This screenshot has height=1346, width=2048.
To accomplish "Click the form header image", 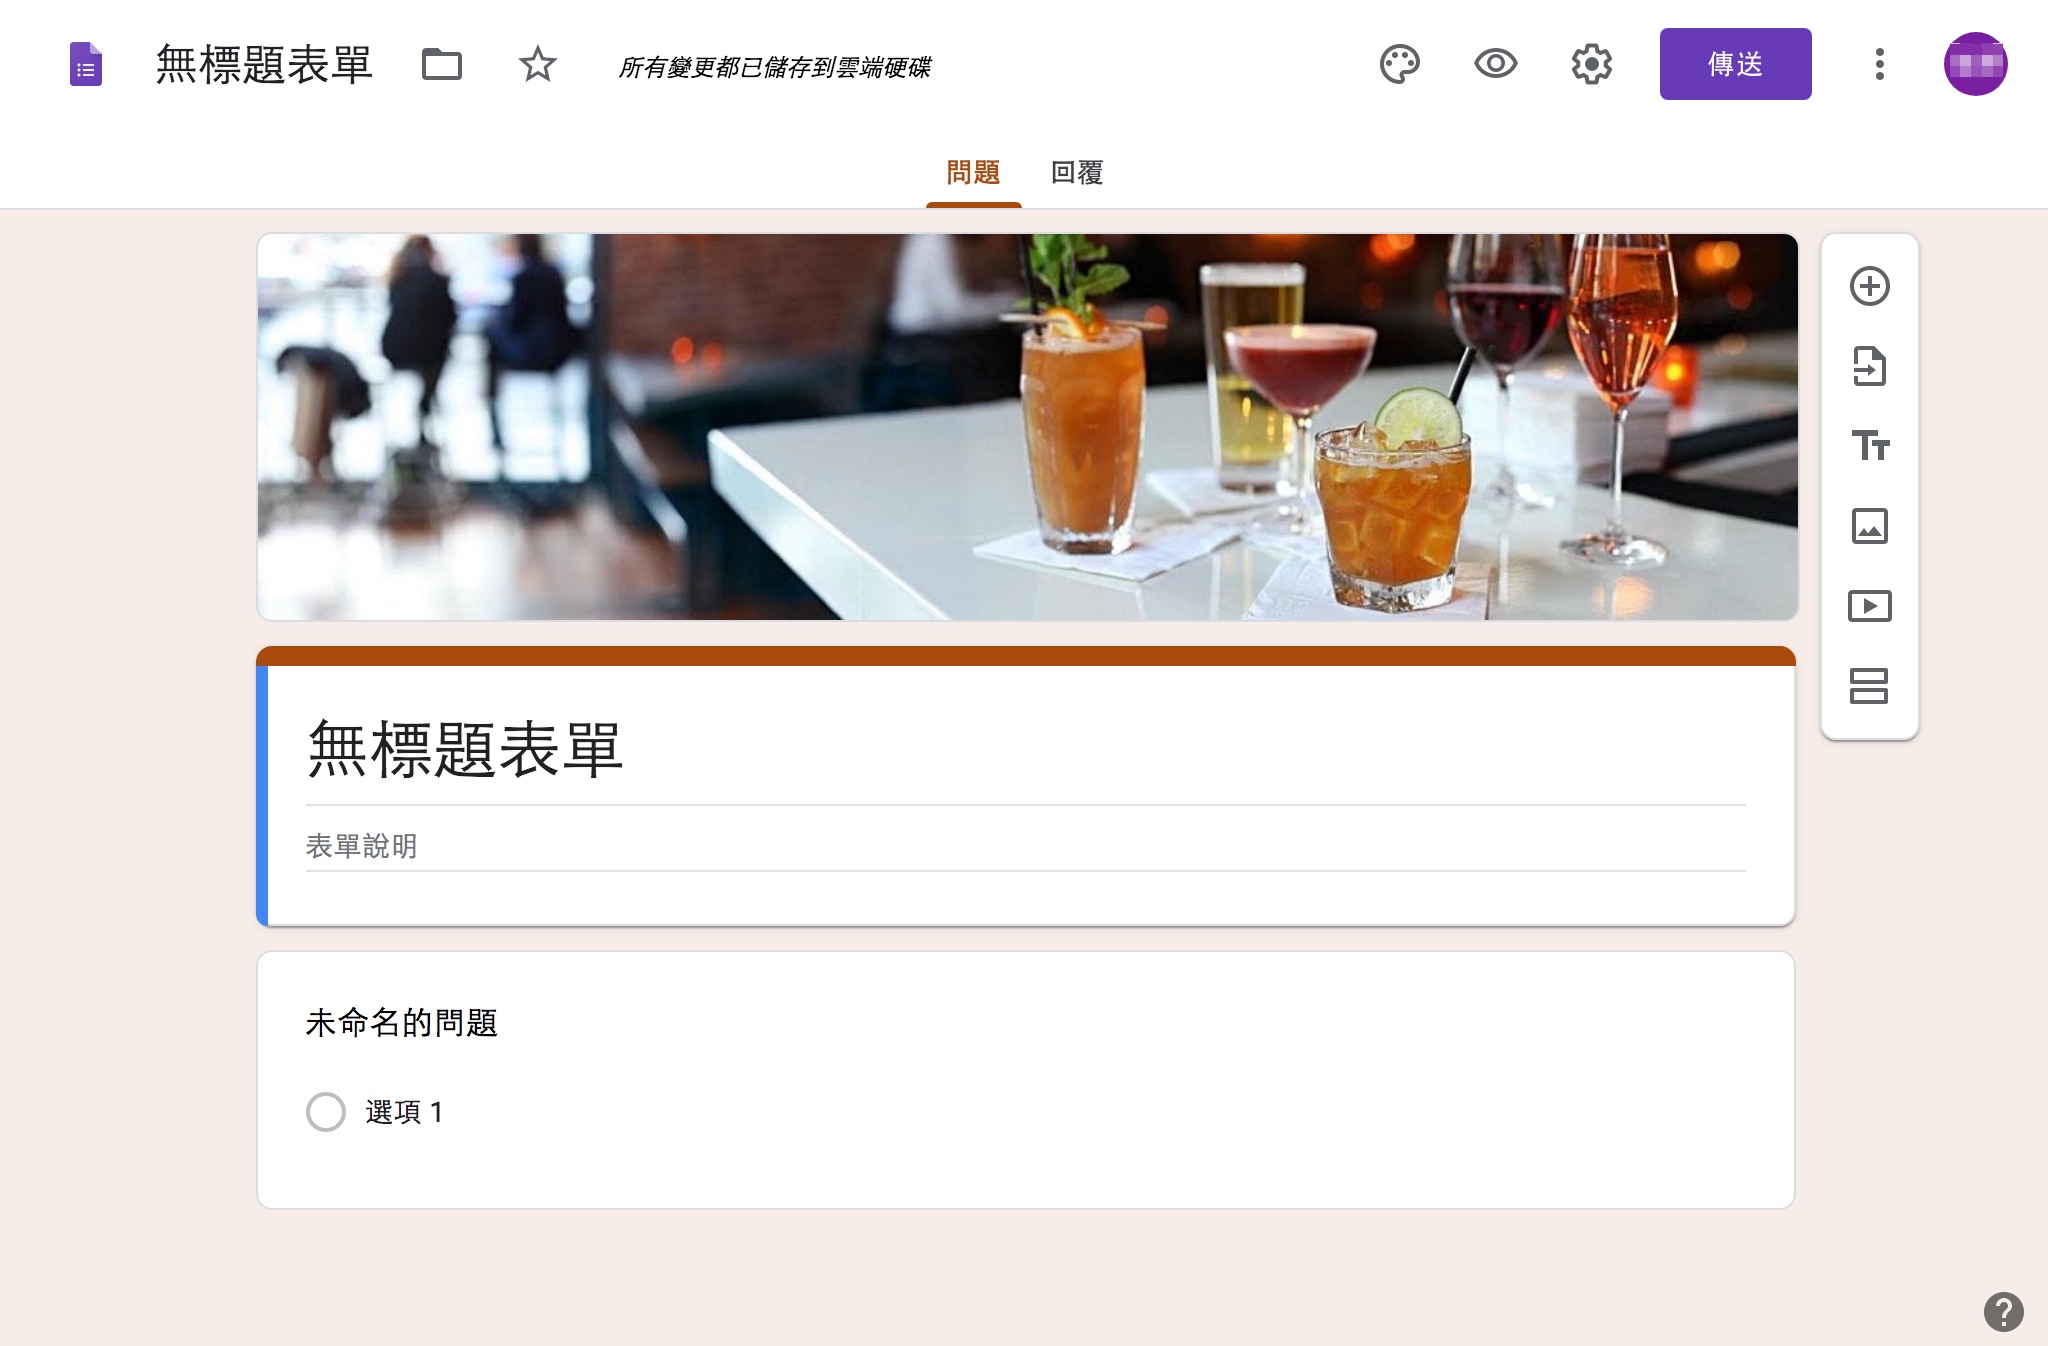I will (x=1027, y=427).
